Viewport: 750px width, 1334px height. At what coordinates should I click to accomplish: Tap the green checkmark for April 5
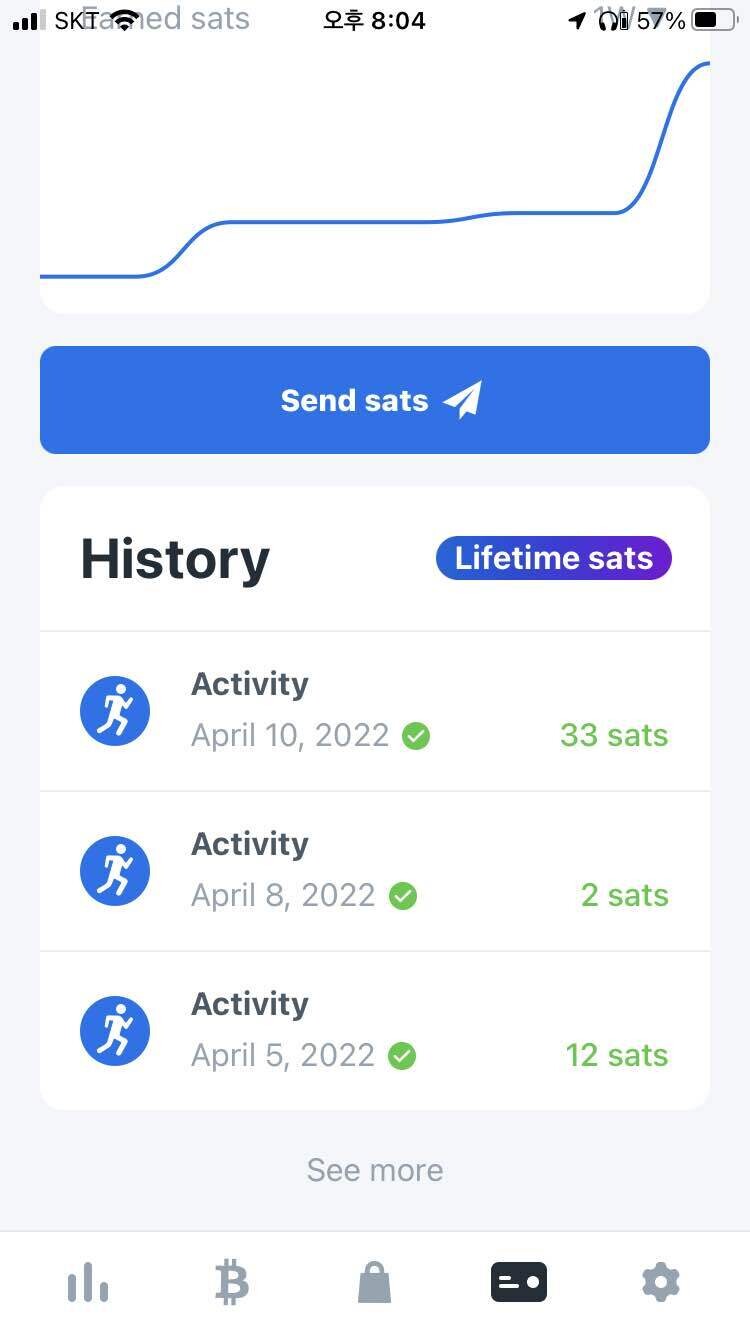pos(402,1056)
